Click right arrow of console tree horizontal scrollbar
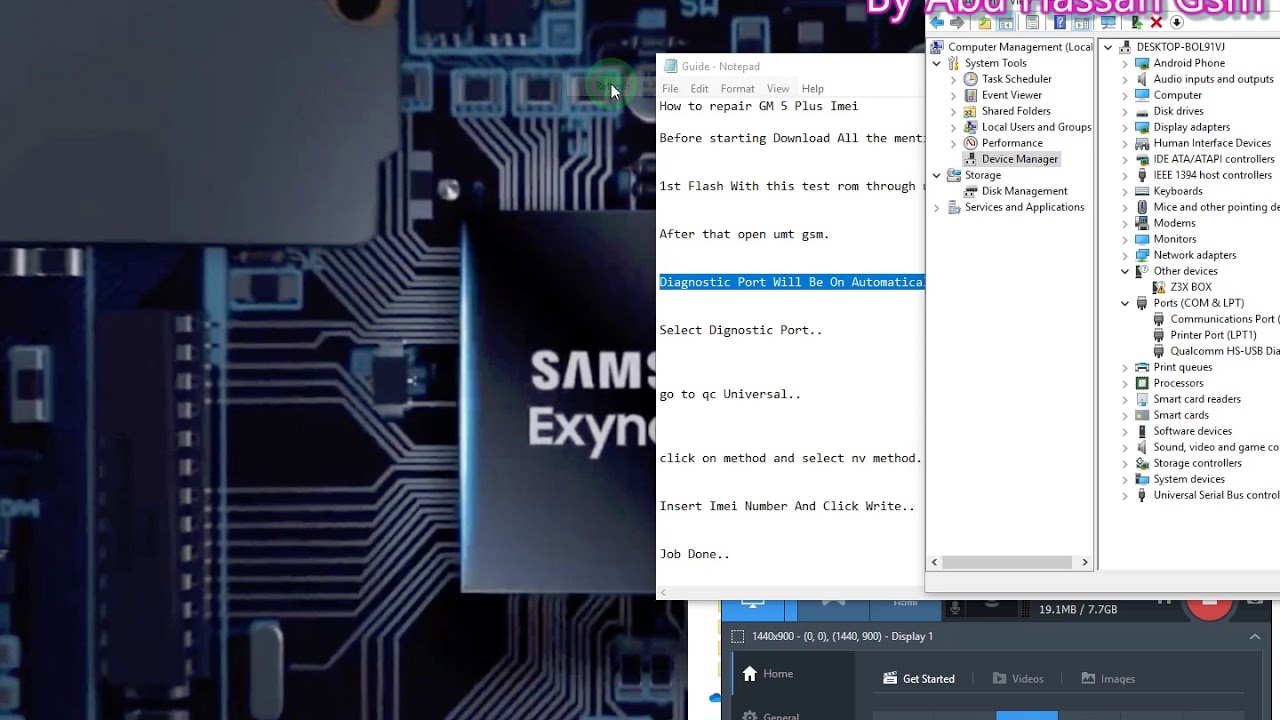The image size is (1280, 720). click(x=1085, y=562)
